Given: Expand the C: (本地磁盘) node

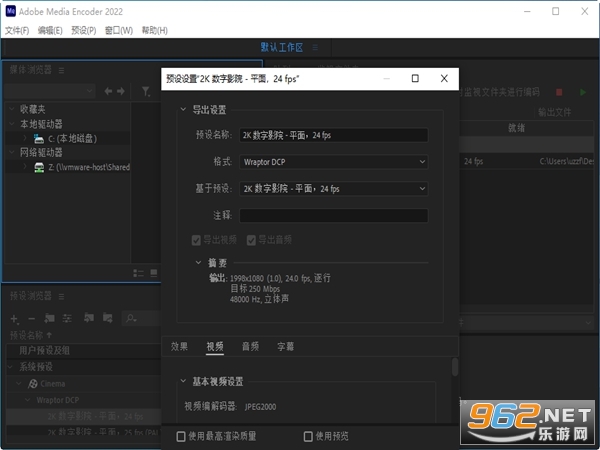Looking at the screenshot, I should [24, 138].
